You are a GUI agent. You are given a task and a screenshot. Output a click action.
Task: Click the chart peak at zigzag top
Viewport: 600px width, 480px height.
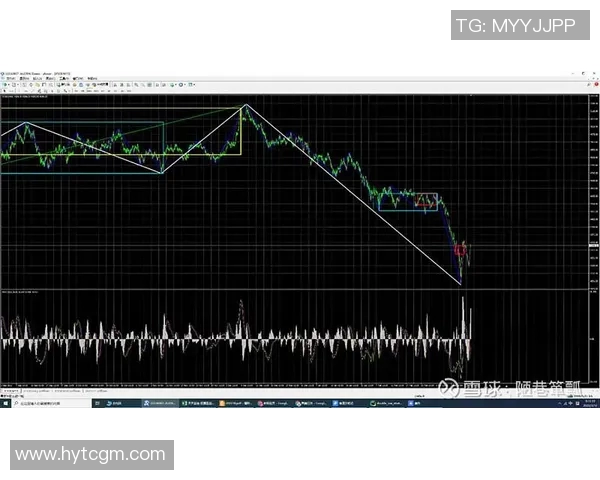(243, 105)
